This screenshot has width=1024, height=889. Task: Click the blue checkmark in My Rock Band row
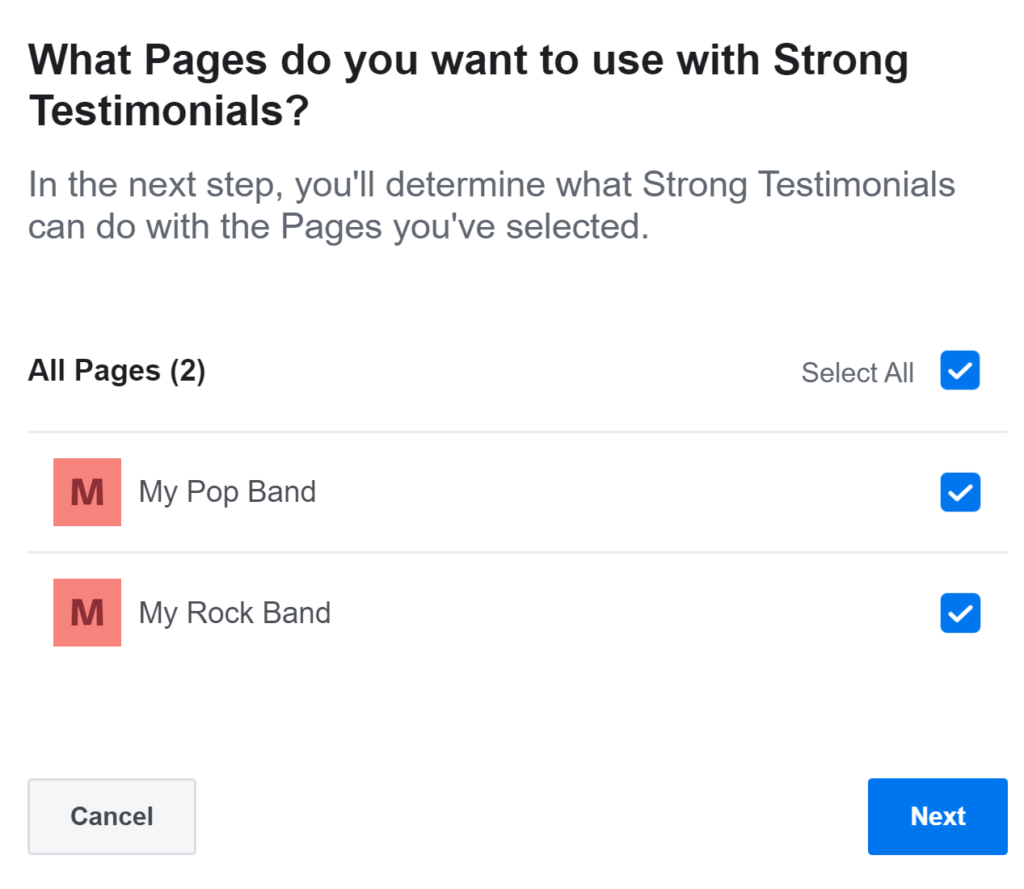[x=960, y=613]
